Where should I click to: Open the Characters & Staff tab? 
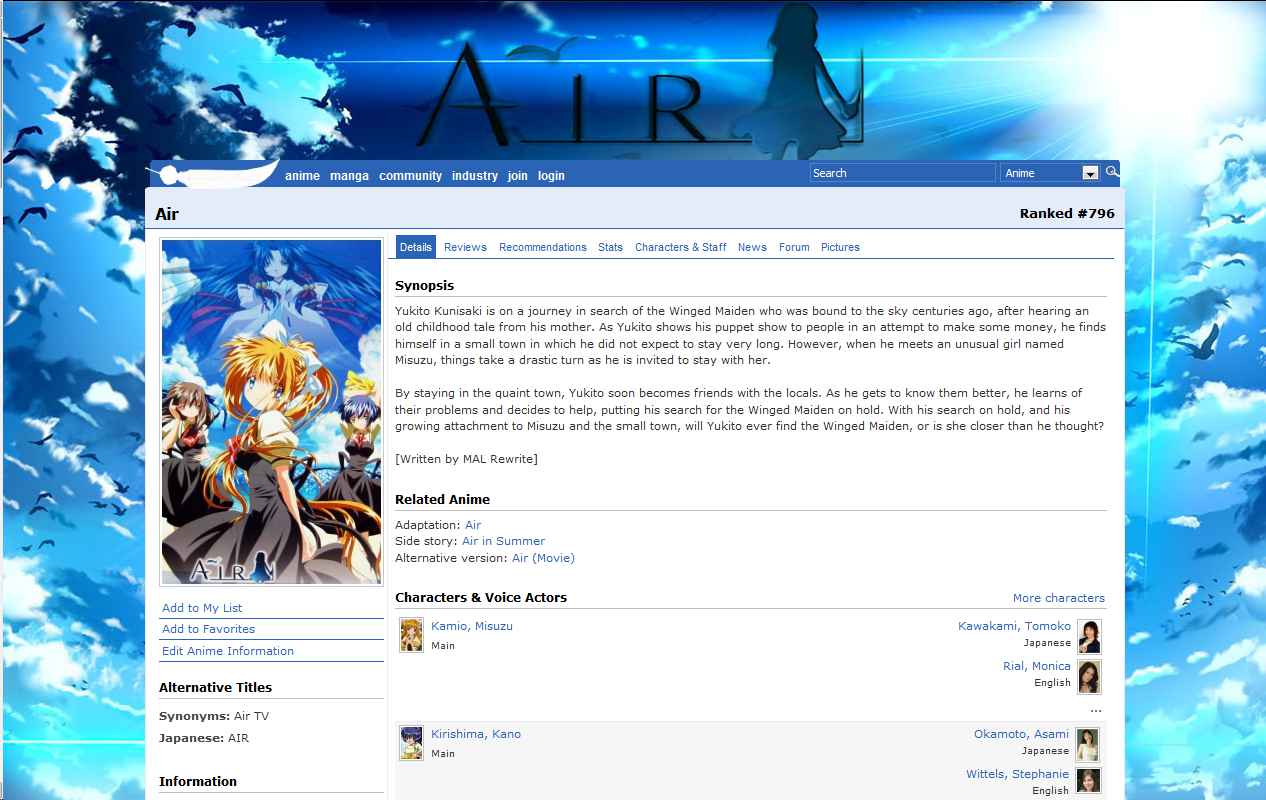click(x=680, y=247)
